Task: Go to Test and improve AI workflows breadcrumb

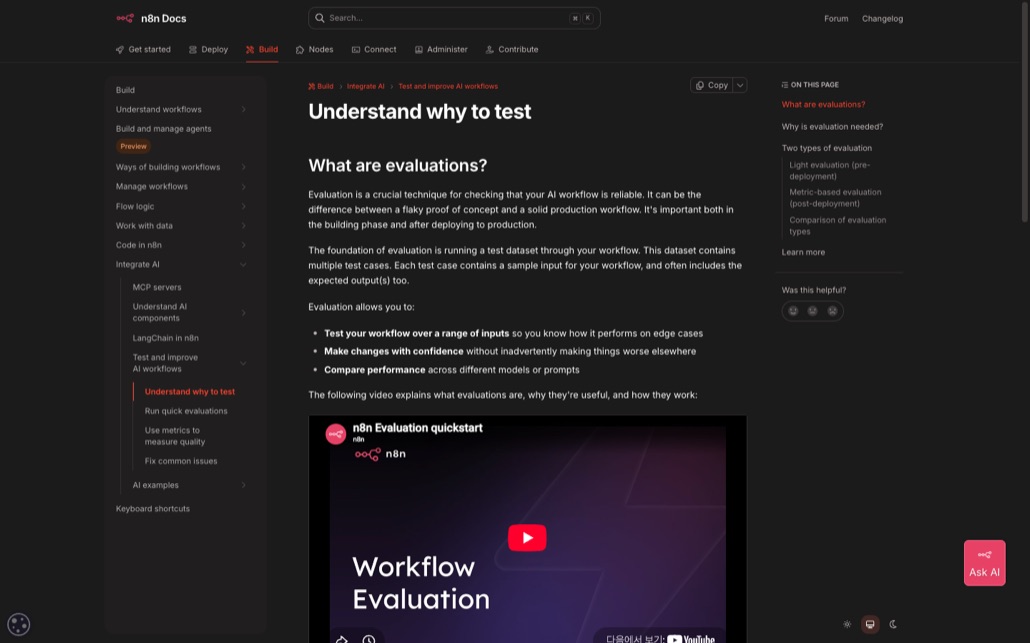Action: (448, 86)
